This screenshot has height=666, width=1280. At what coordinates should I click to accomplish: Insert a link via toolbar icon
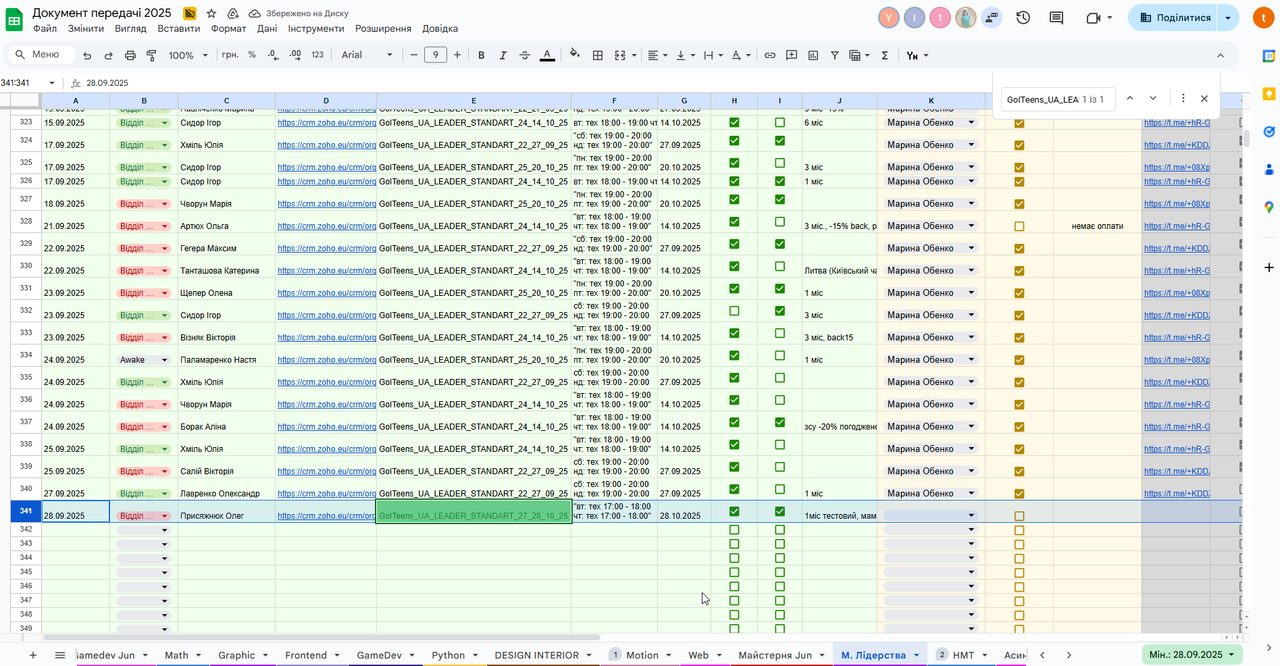pyautogui.click(x=770, y=55)
